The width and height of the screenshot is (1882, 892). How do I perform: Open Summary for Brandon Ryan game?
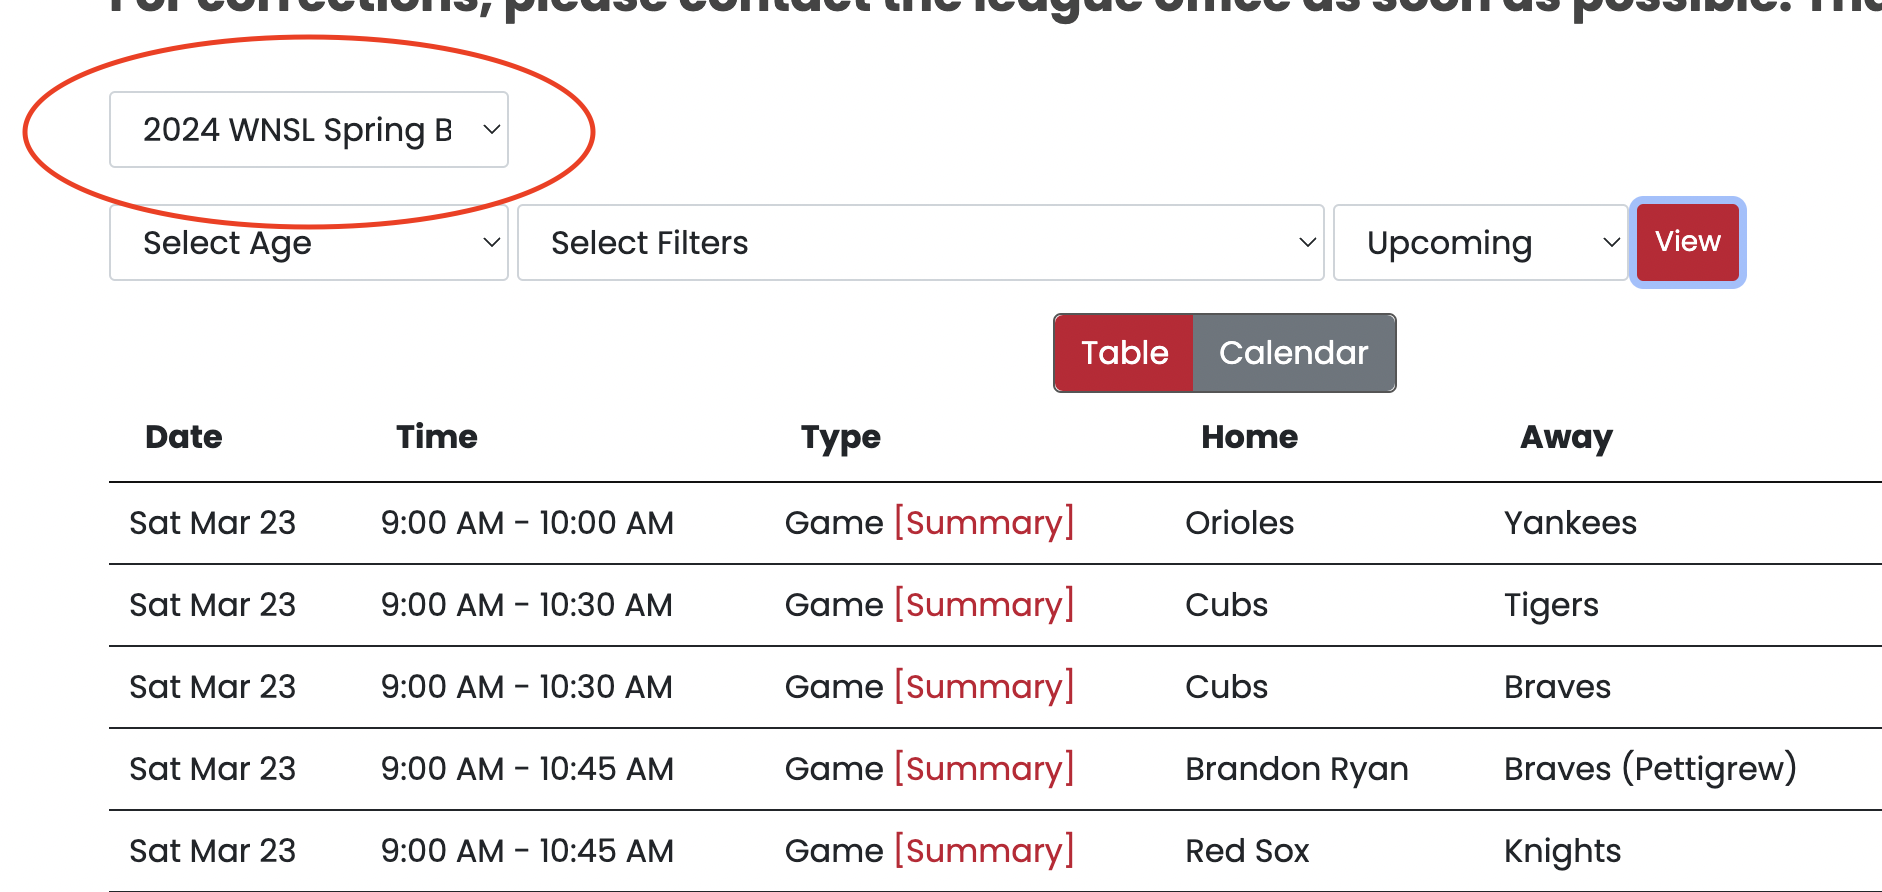984,769
